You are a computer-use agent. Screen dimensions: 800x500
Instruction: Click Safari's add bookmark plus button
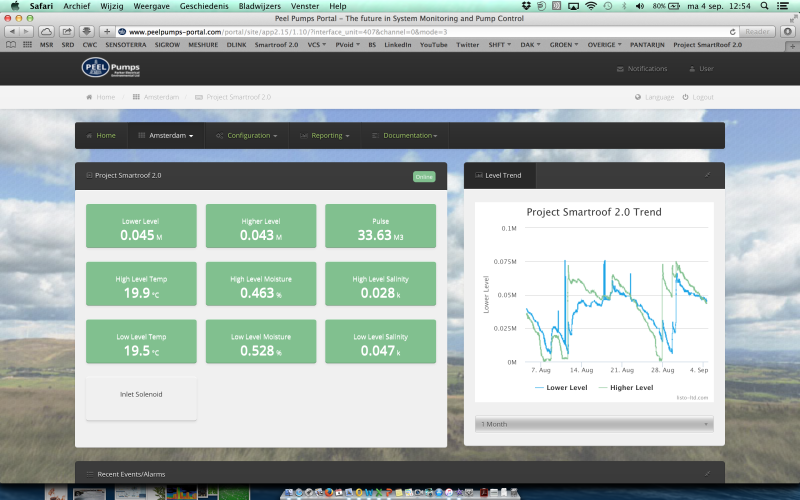(107, 31)
